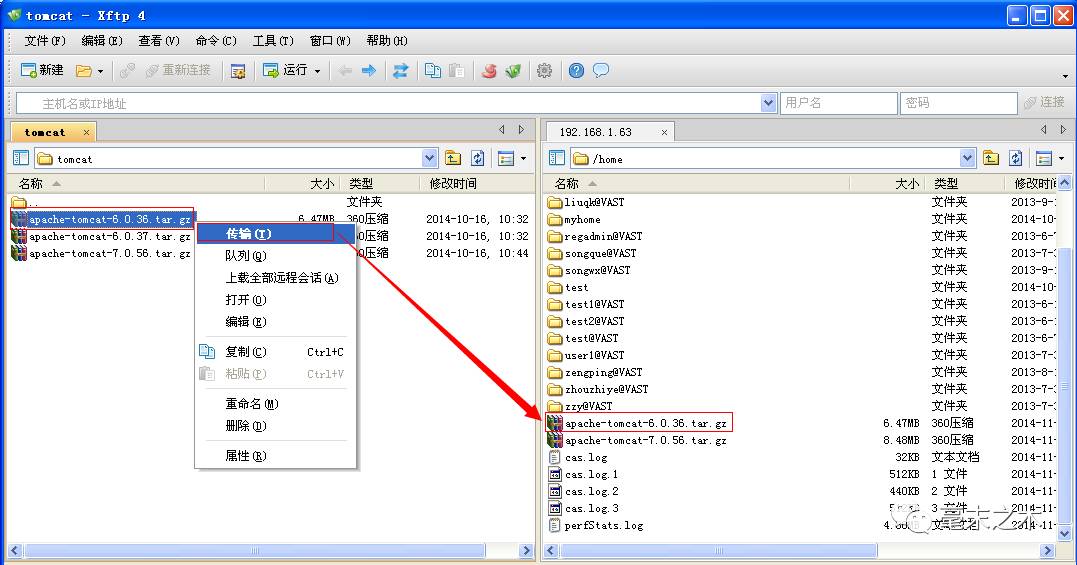Viewport: 1077px width, 565px height.
Task: Click the blue help question mark icon
Action: [577, 71]
